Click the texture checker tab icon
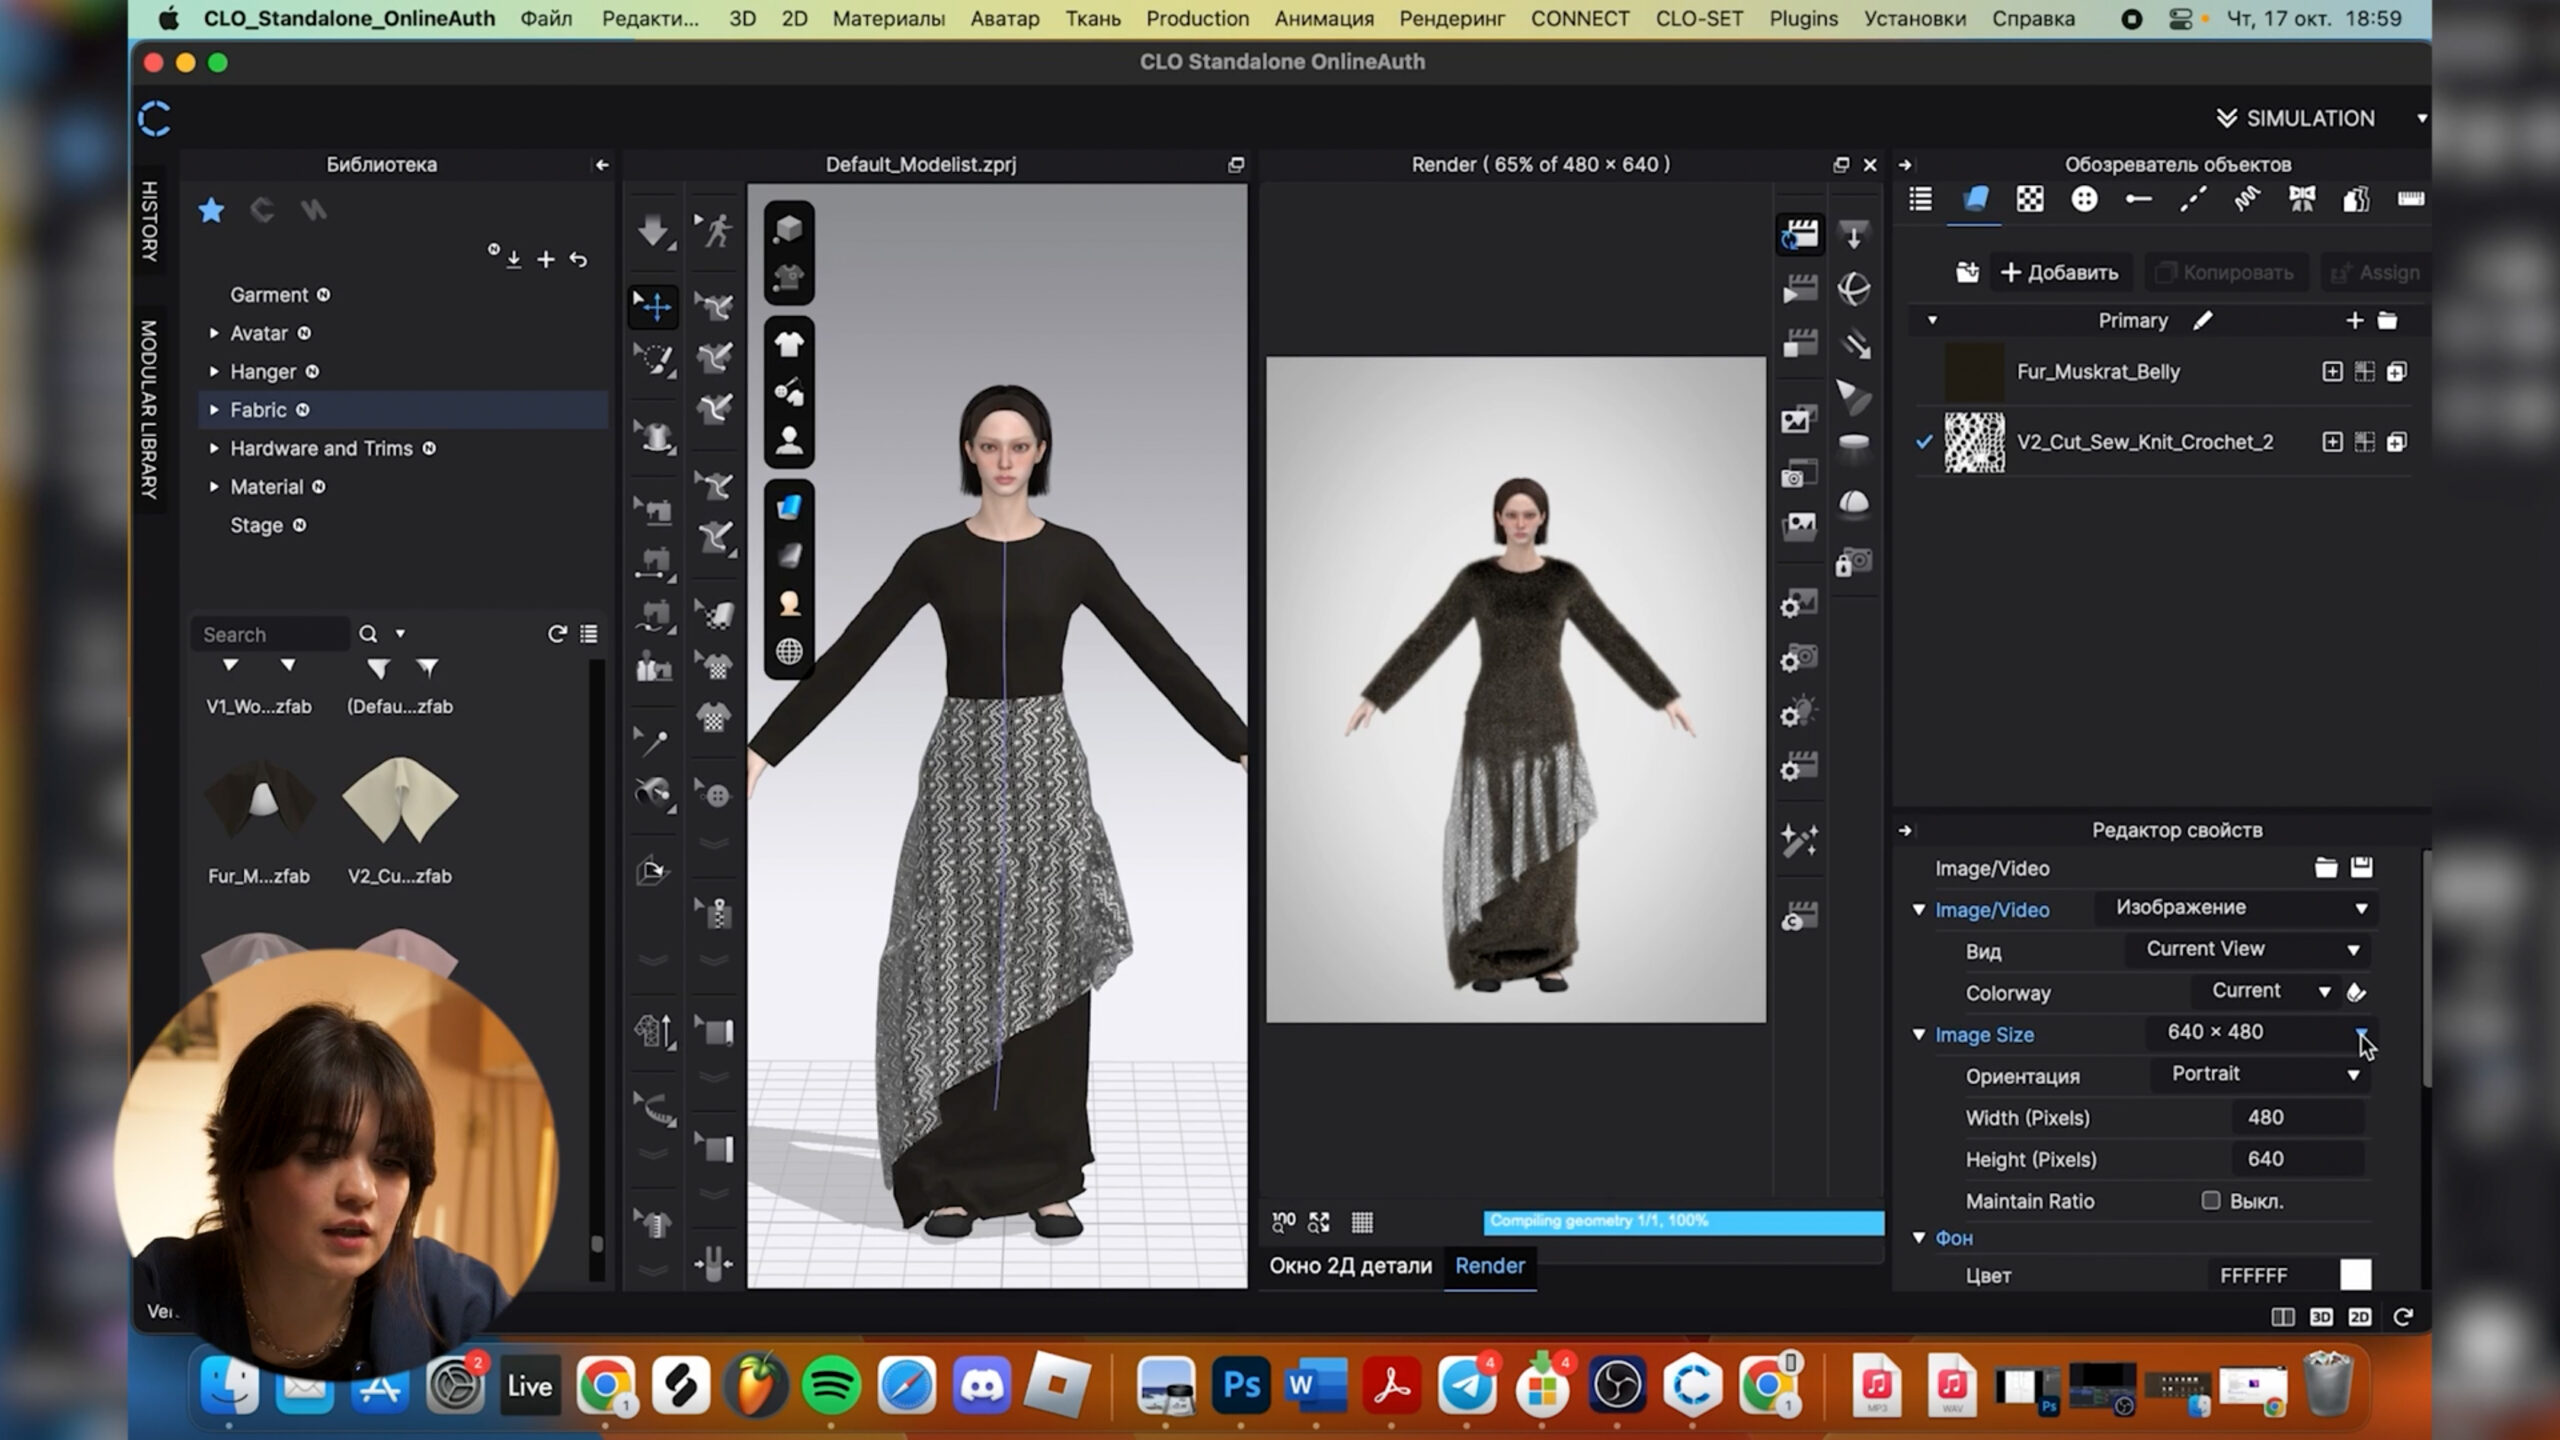This screenshot has width=2560, height=1440. pyautogui.click(x=2030, y=199)
